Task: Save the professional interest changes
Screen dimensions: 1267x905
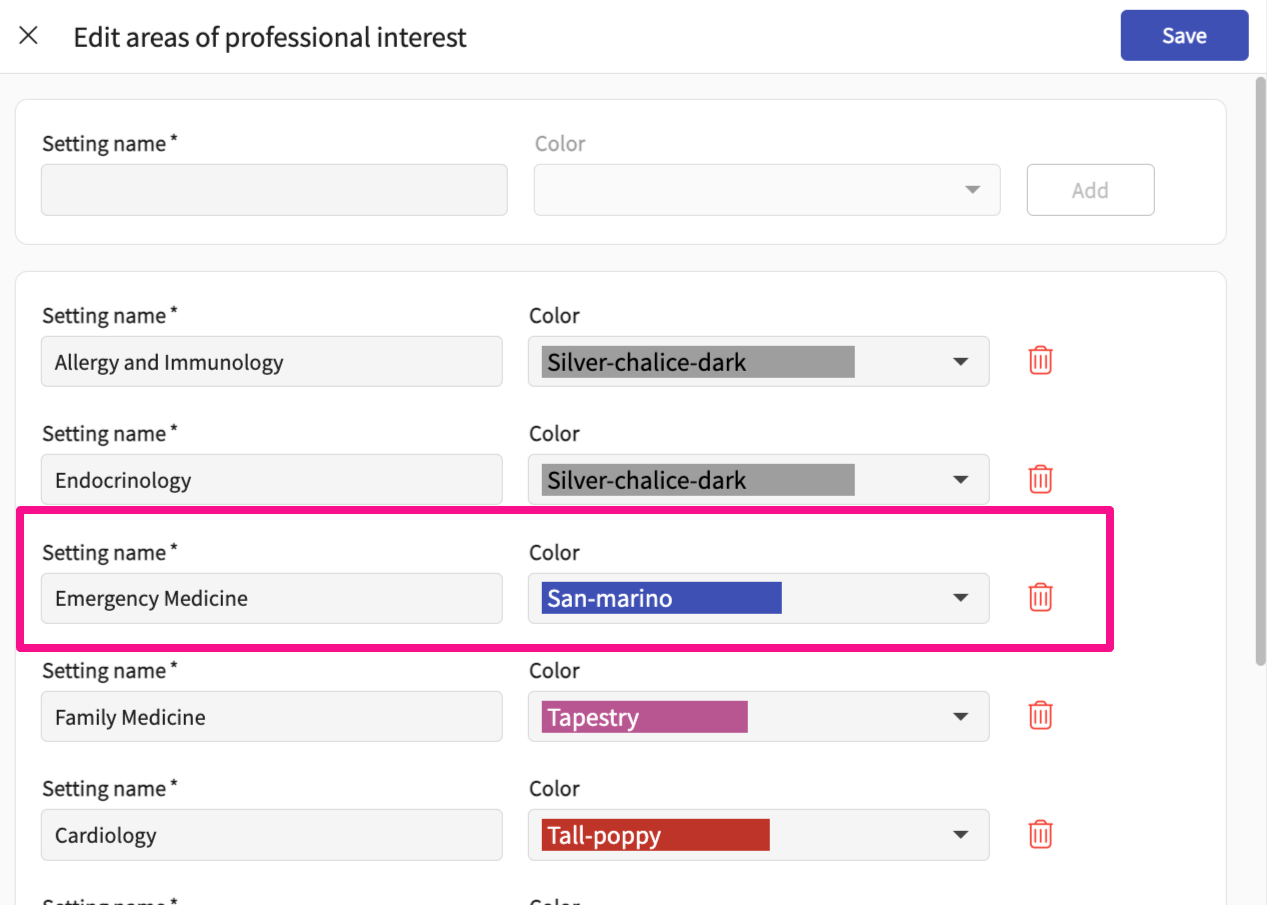Action: (1184, 36)
